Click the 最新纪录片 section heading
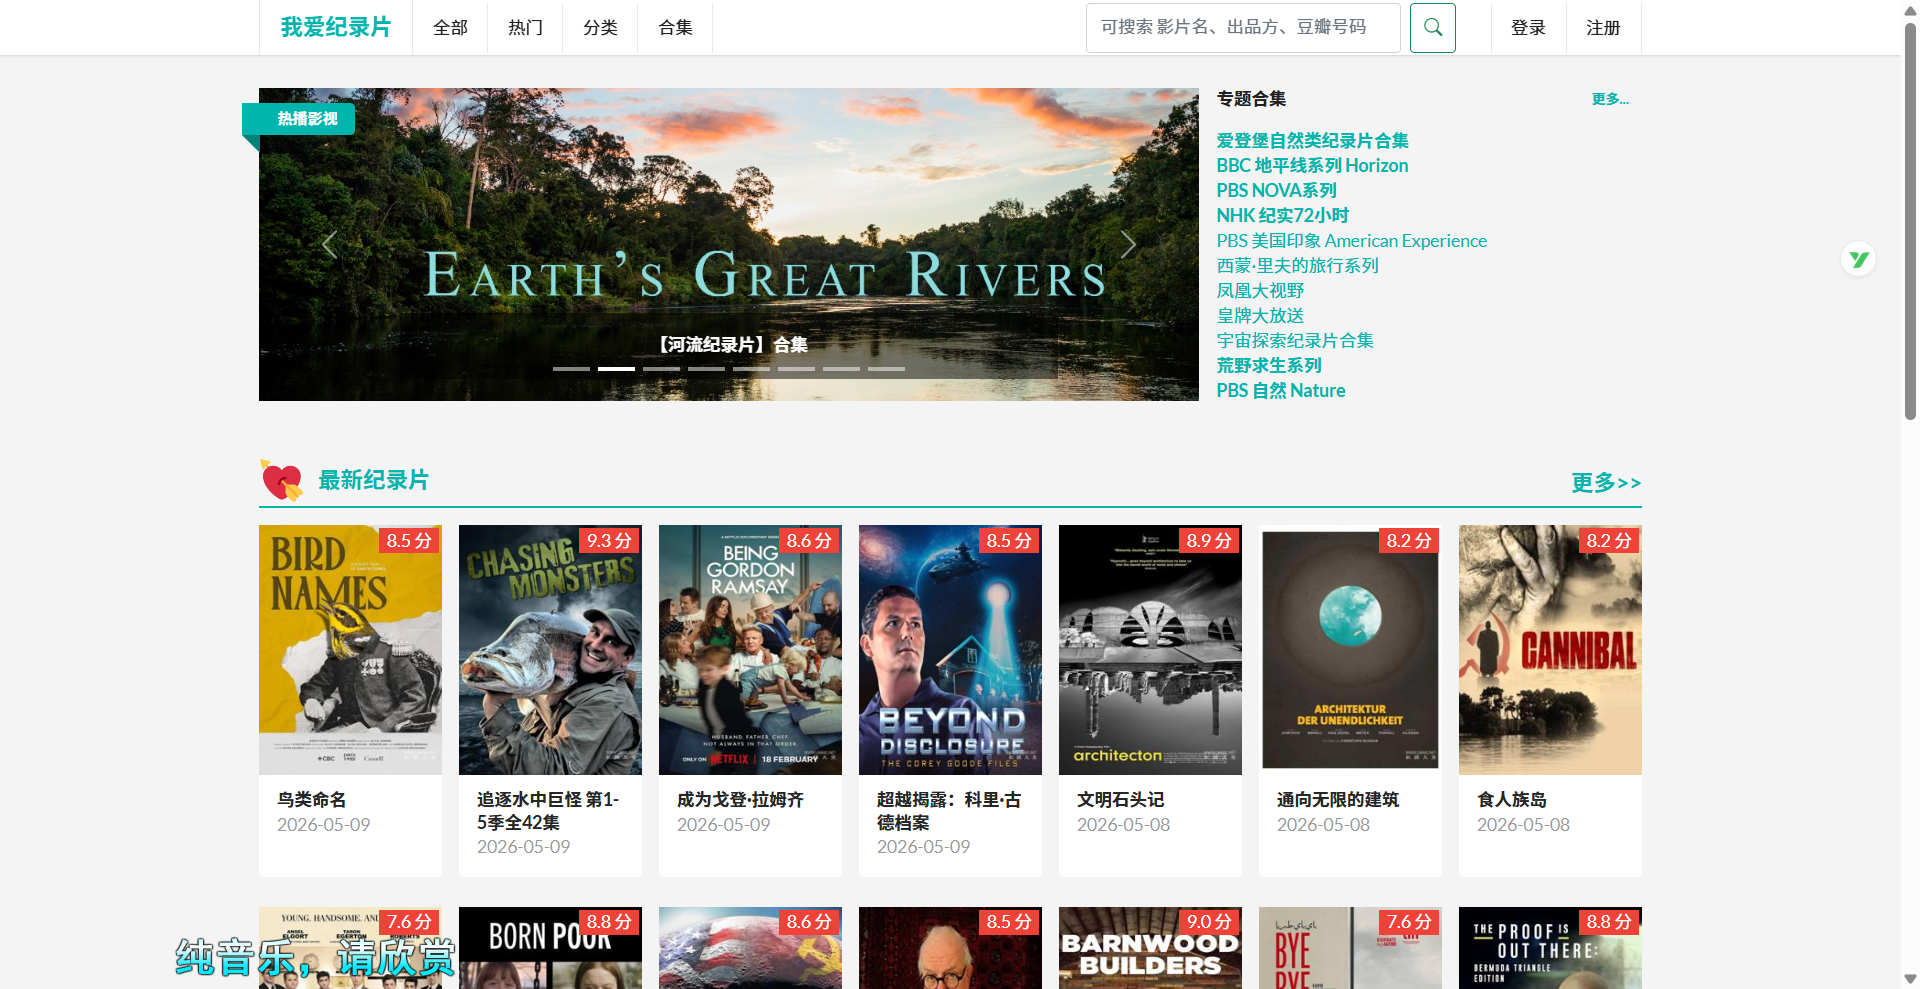The width and height of the screenshot is (1920, 989). coord(373,481)
